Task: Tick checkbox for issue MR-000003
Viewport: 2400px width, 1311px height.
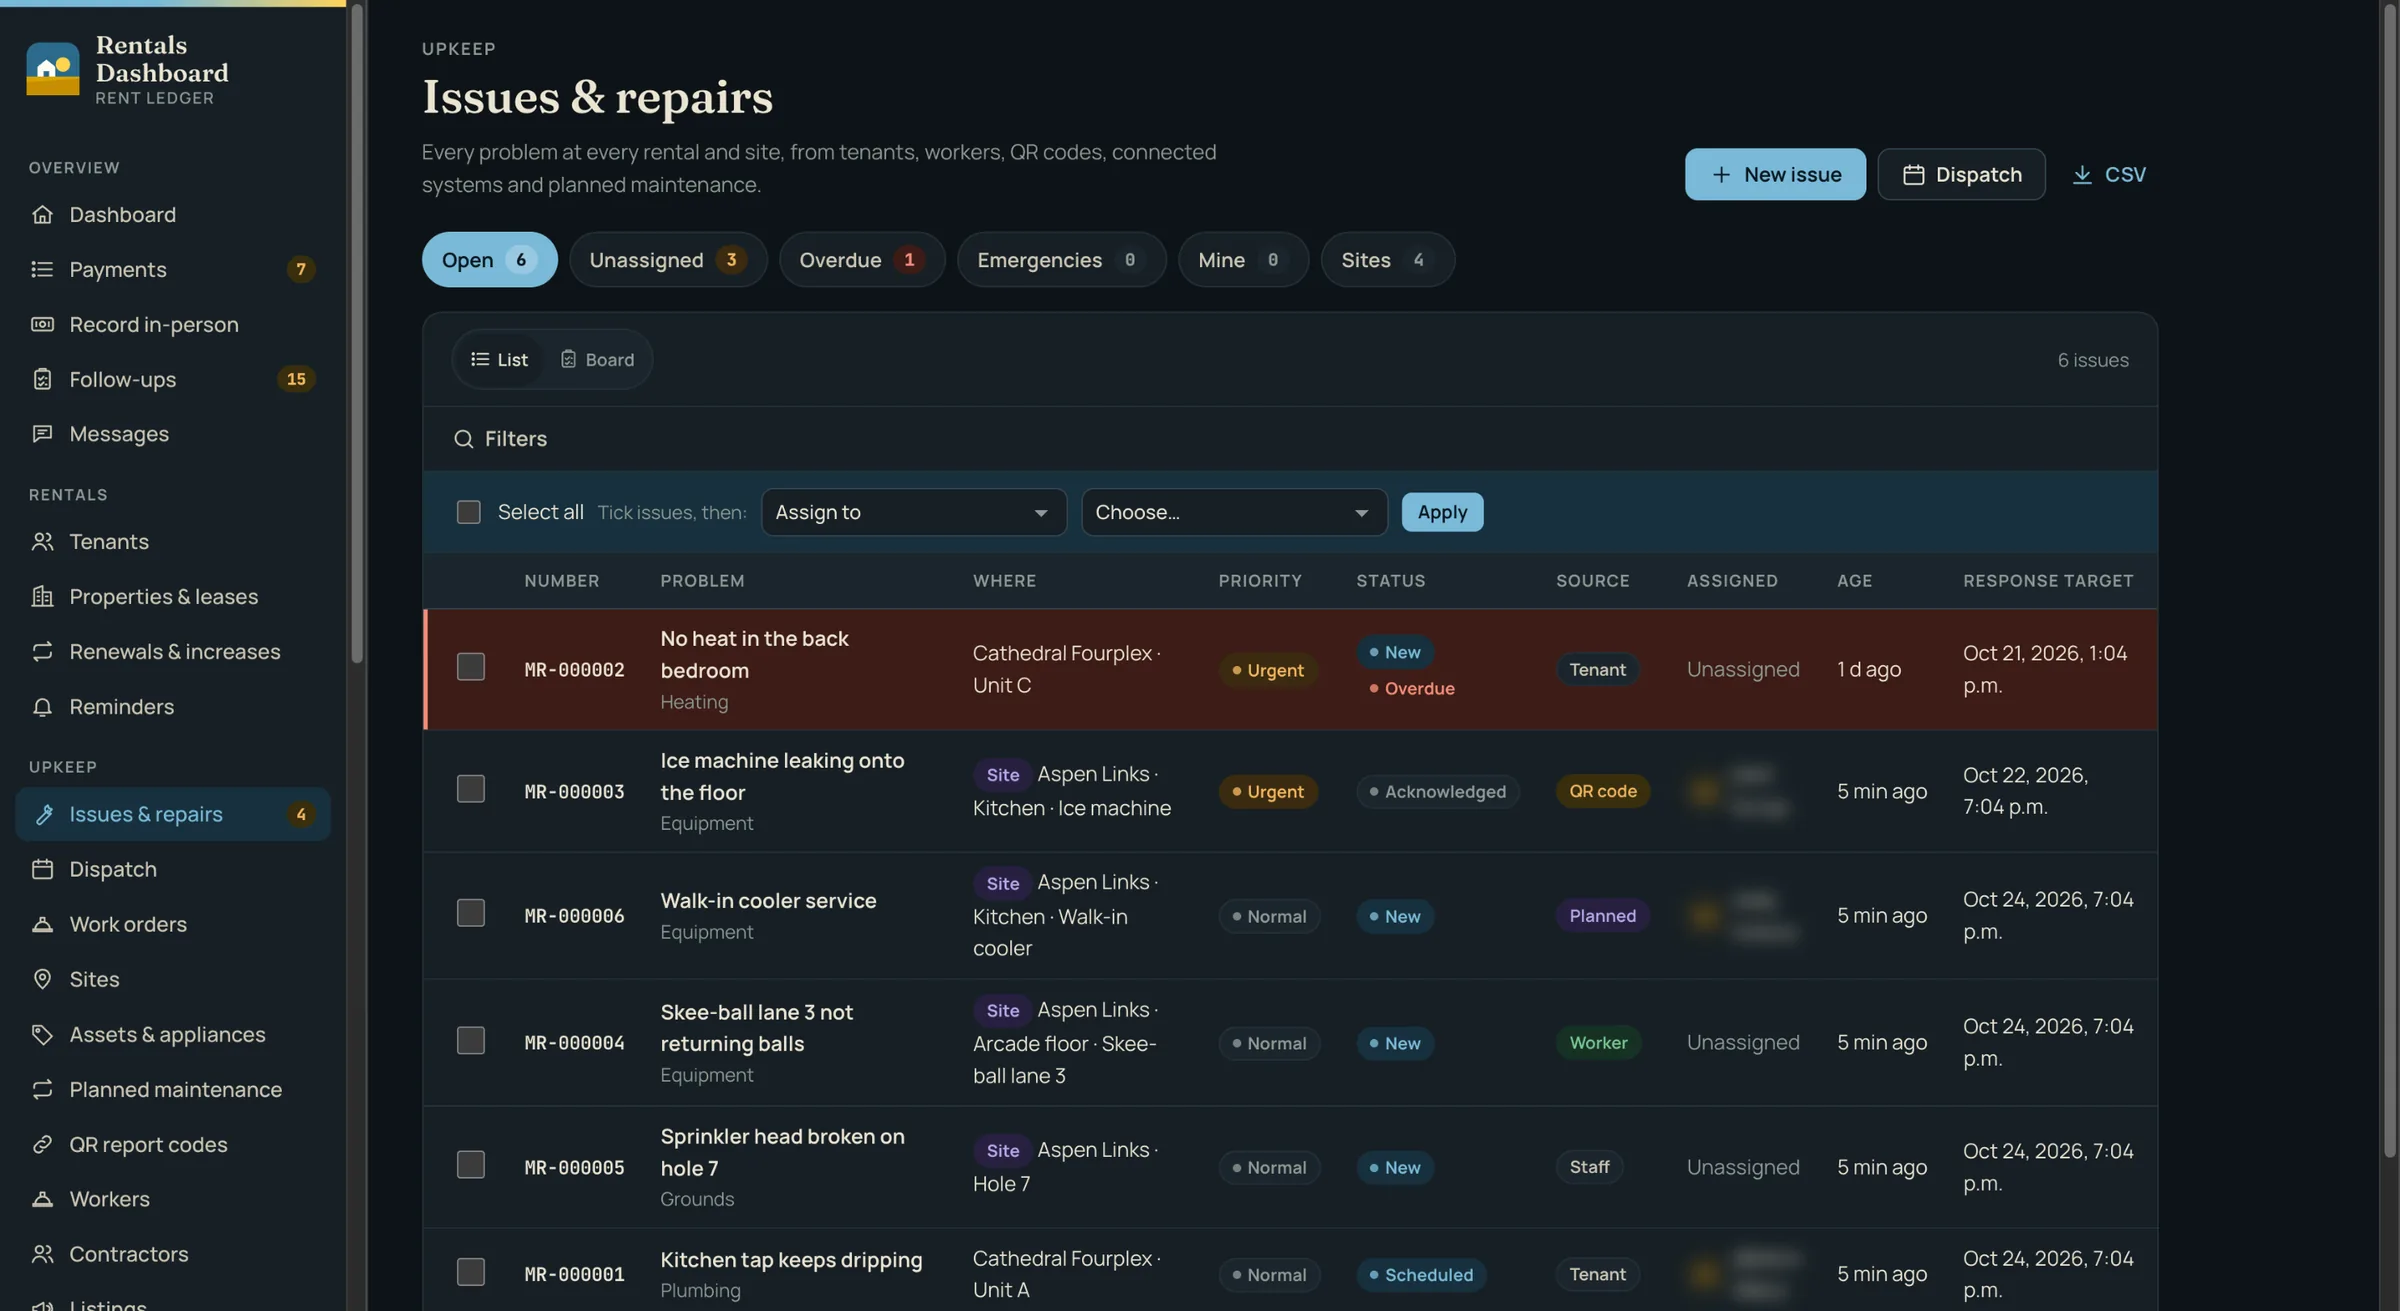Action: pos(470,789)
